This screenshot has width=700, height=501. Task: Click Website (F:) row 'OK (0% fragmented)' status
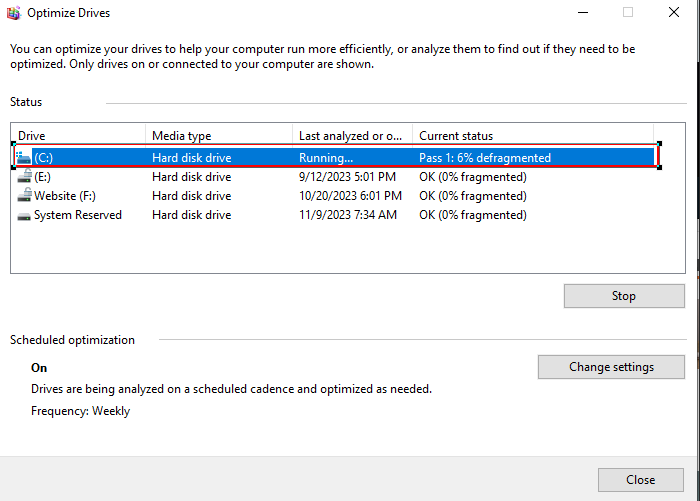point(473,196)
